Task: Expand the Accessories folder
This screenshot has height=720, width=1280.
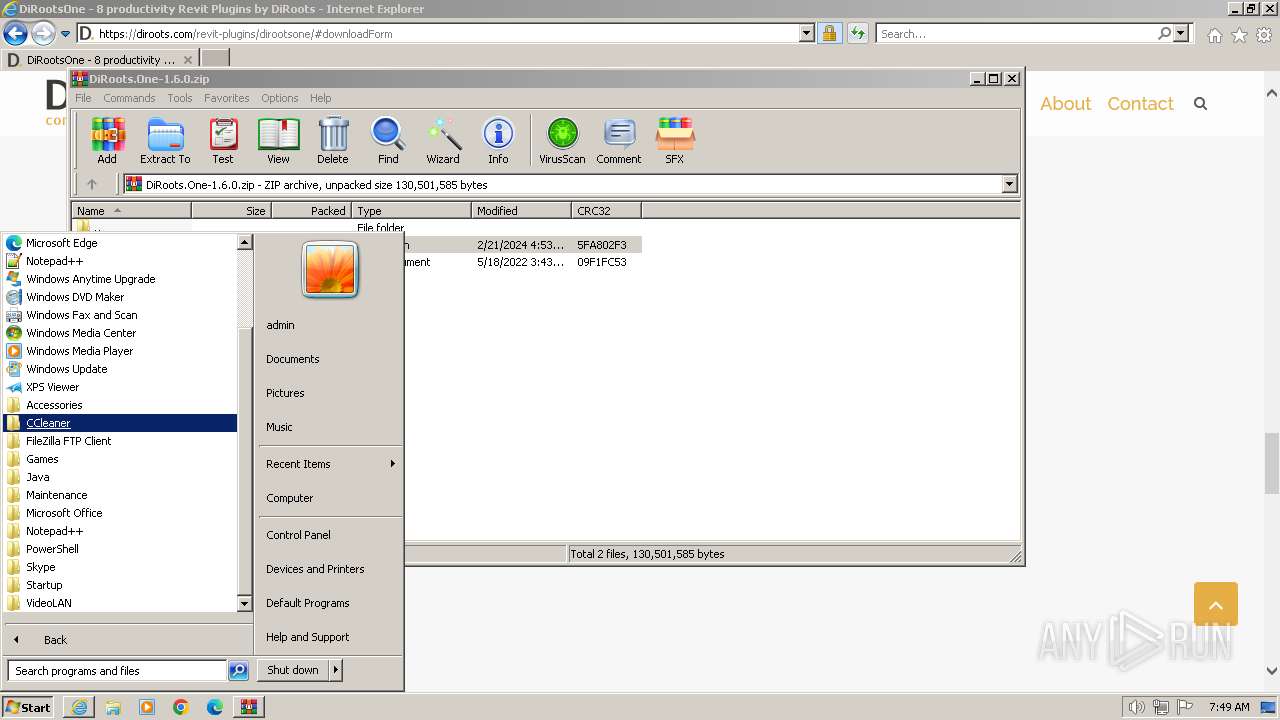Action: tap(54, 405)
